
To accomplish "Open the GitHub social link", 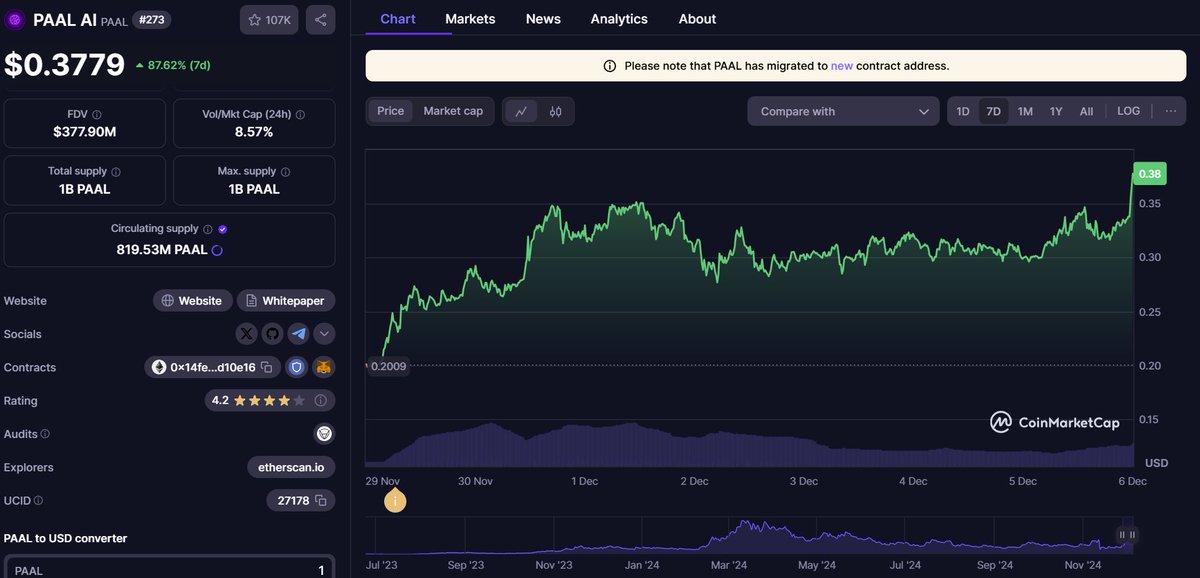I will pos(272,334).
